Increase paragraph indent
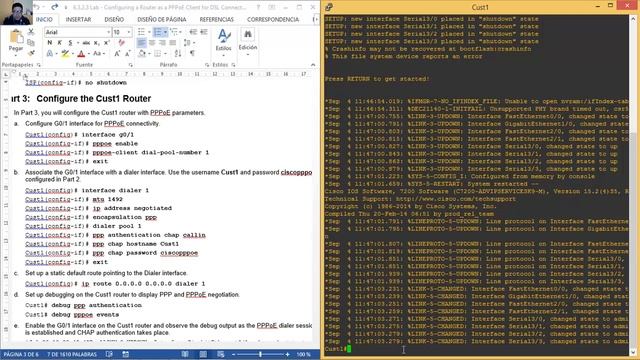The image size is (640, 360). (x=204, y=32)
